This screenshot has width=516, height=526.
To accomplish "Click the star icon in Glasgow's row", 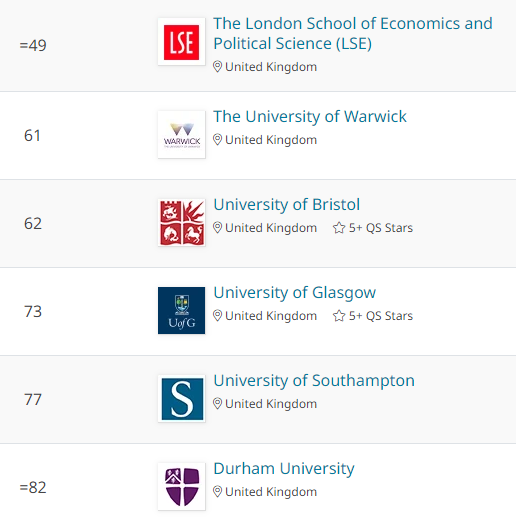I will click(339, 316).
